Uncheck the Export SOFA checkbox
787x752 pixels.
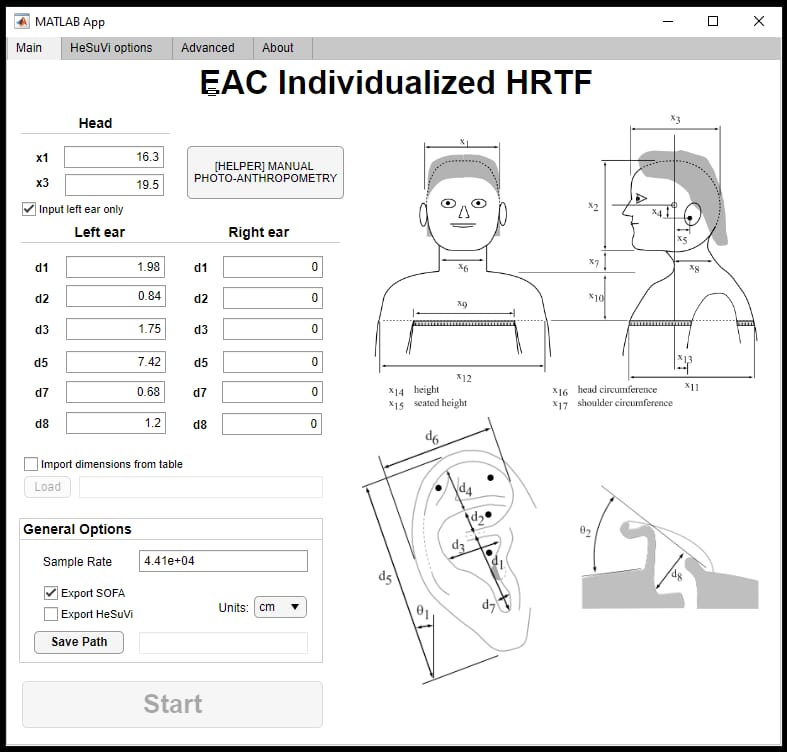pos(51,593)
